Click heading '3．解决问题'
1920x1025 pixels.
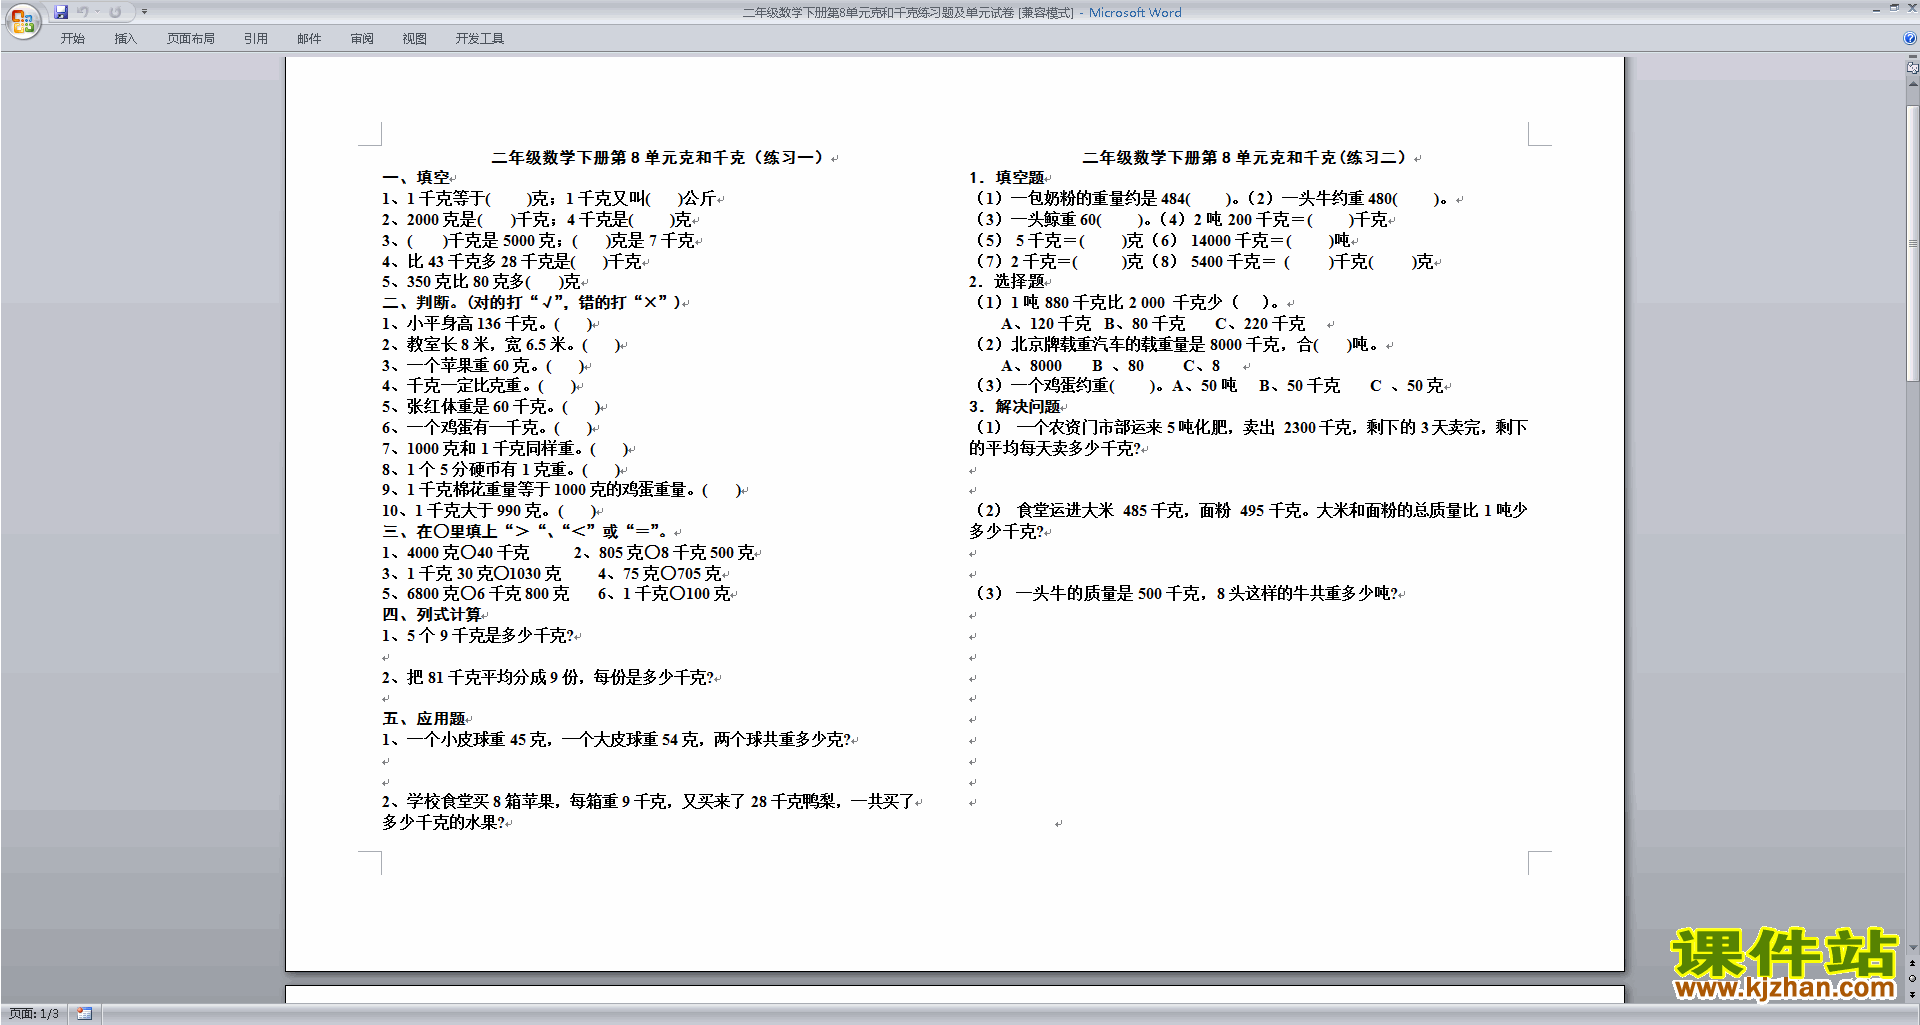coord(1014,407)
